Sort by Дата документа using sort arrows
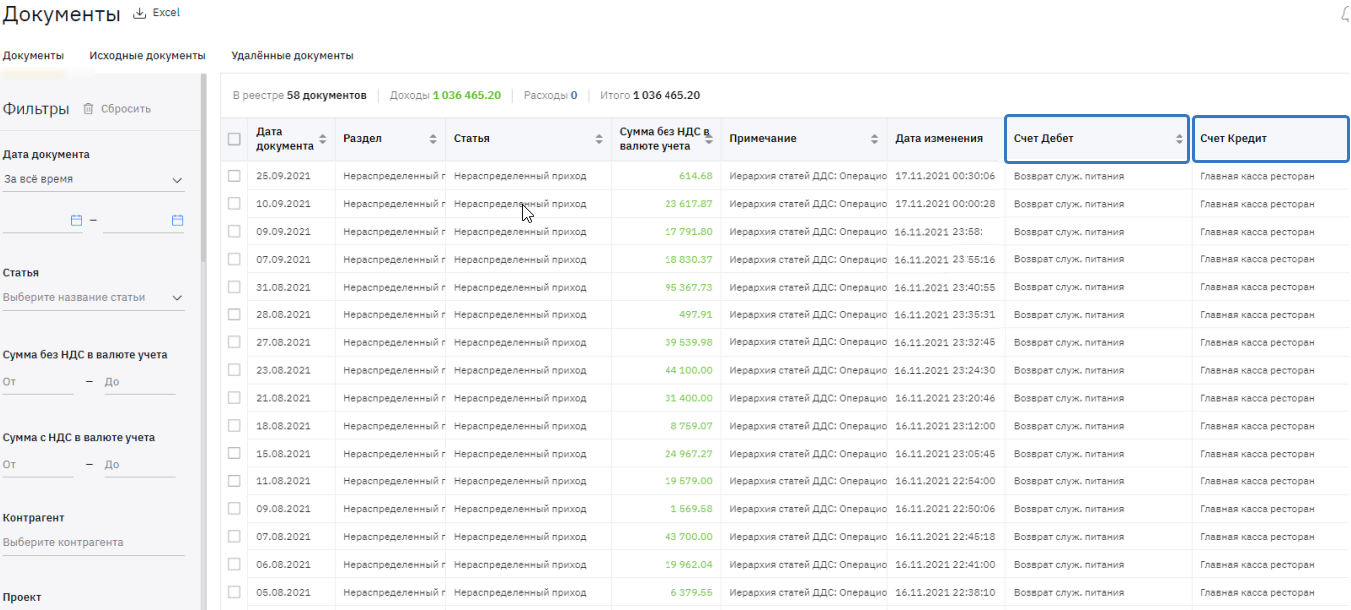Viewport: 1351px width, 610px height. tap(322, 139)
